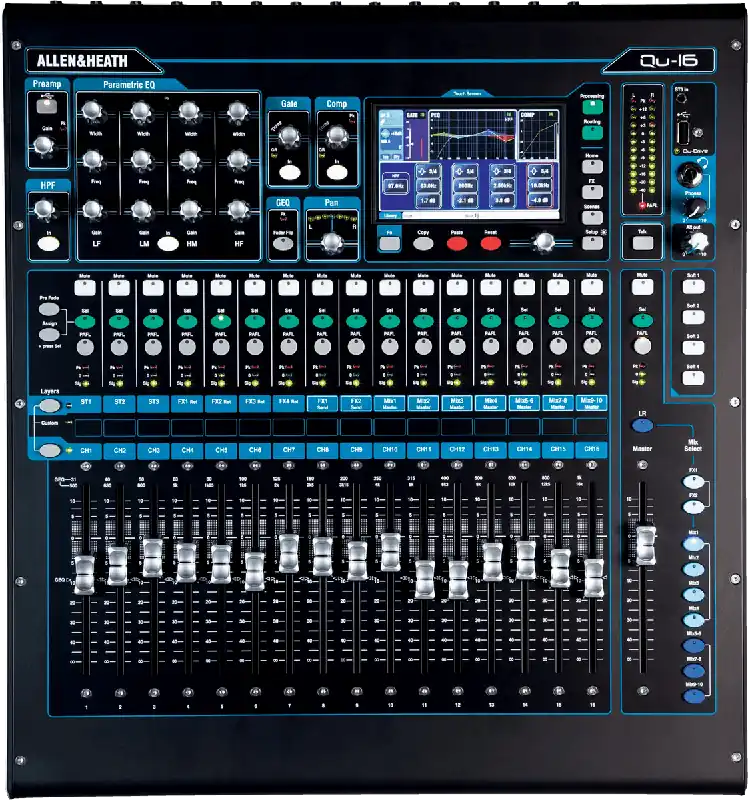The width and height of the screenshot is (748, 800).
Task: Push the Parametric EQ In button
Action: pyautogui.click(x=168, y=244)
